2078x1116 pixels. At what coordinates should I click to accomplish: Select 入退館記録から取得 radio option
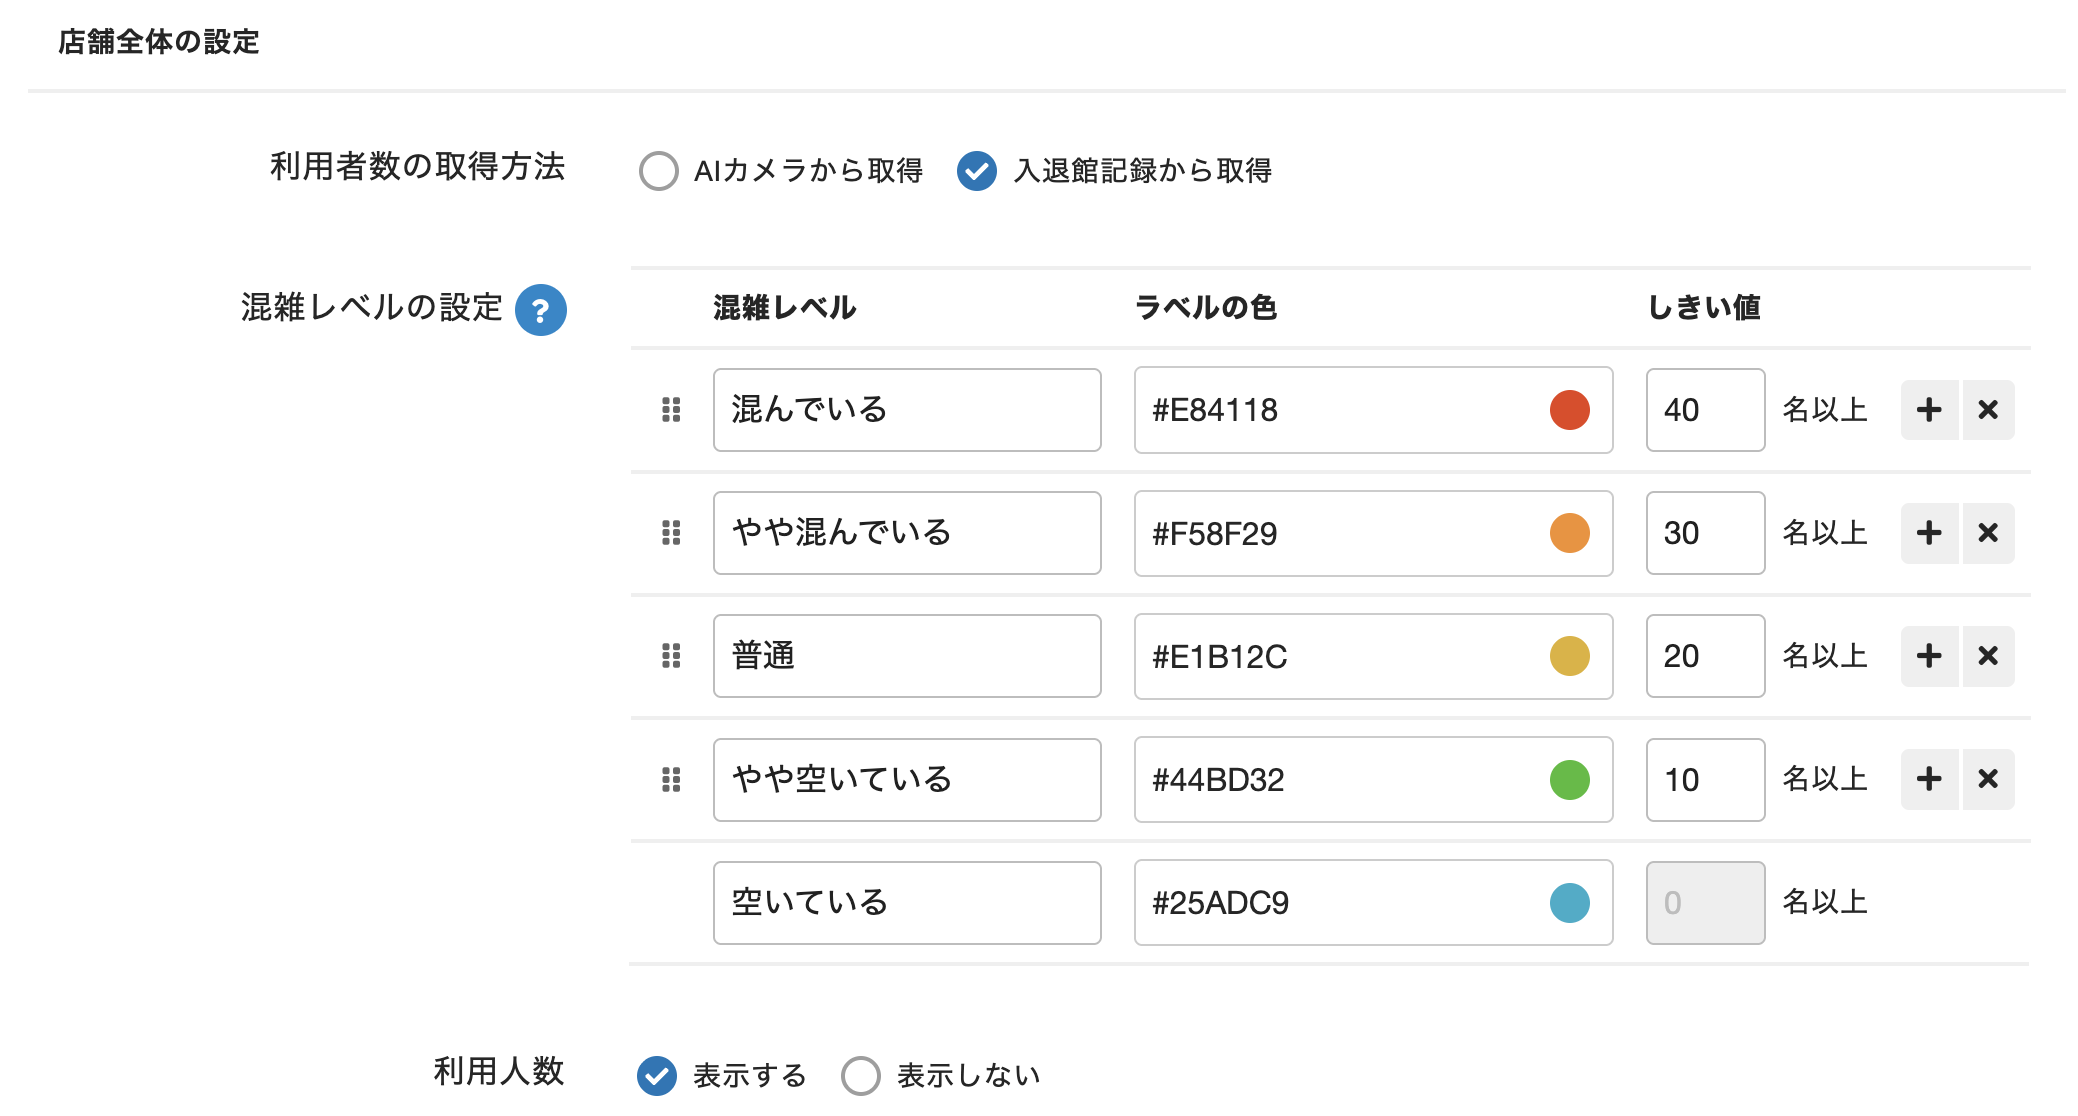pyautogui.click(x=977, y=171)
